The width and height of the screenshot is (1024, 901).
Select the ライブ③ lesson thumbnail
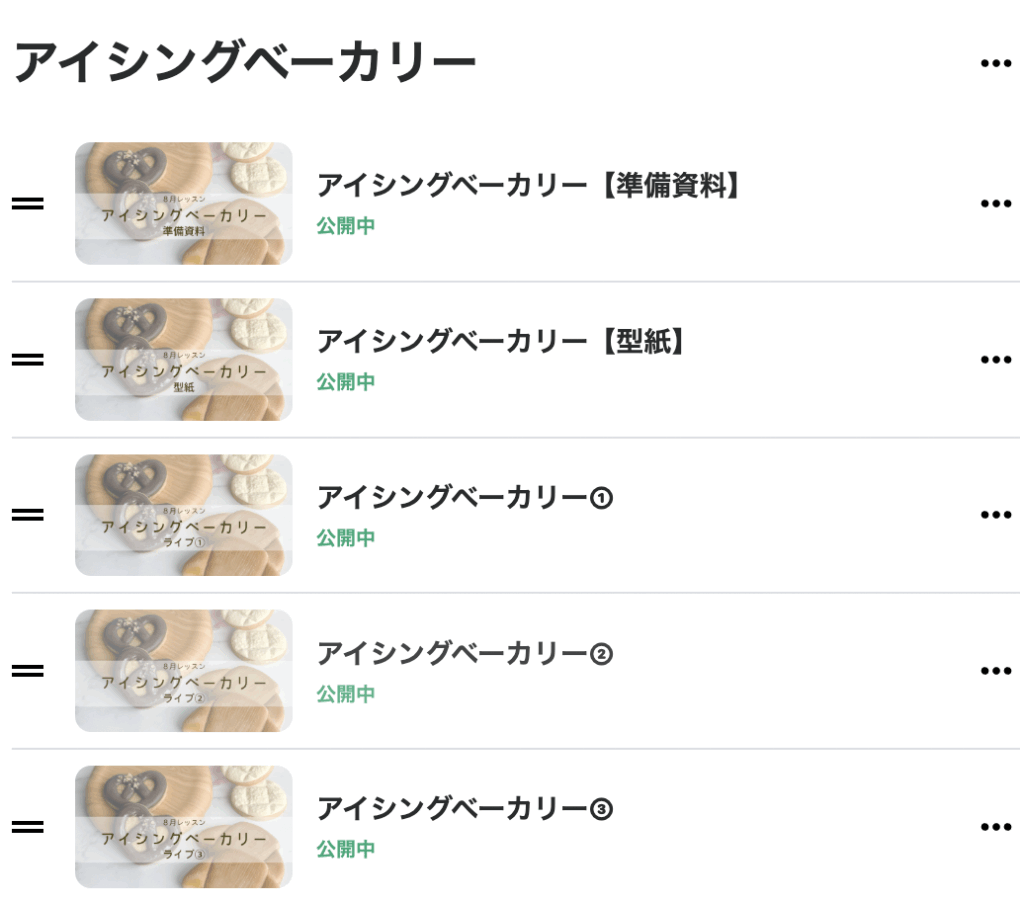[184, 827]
